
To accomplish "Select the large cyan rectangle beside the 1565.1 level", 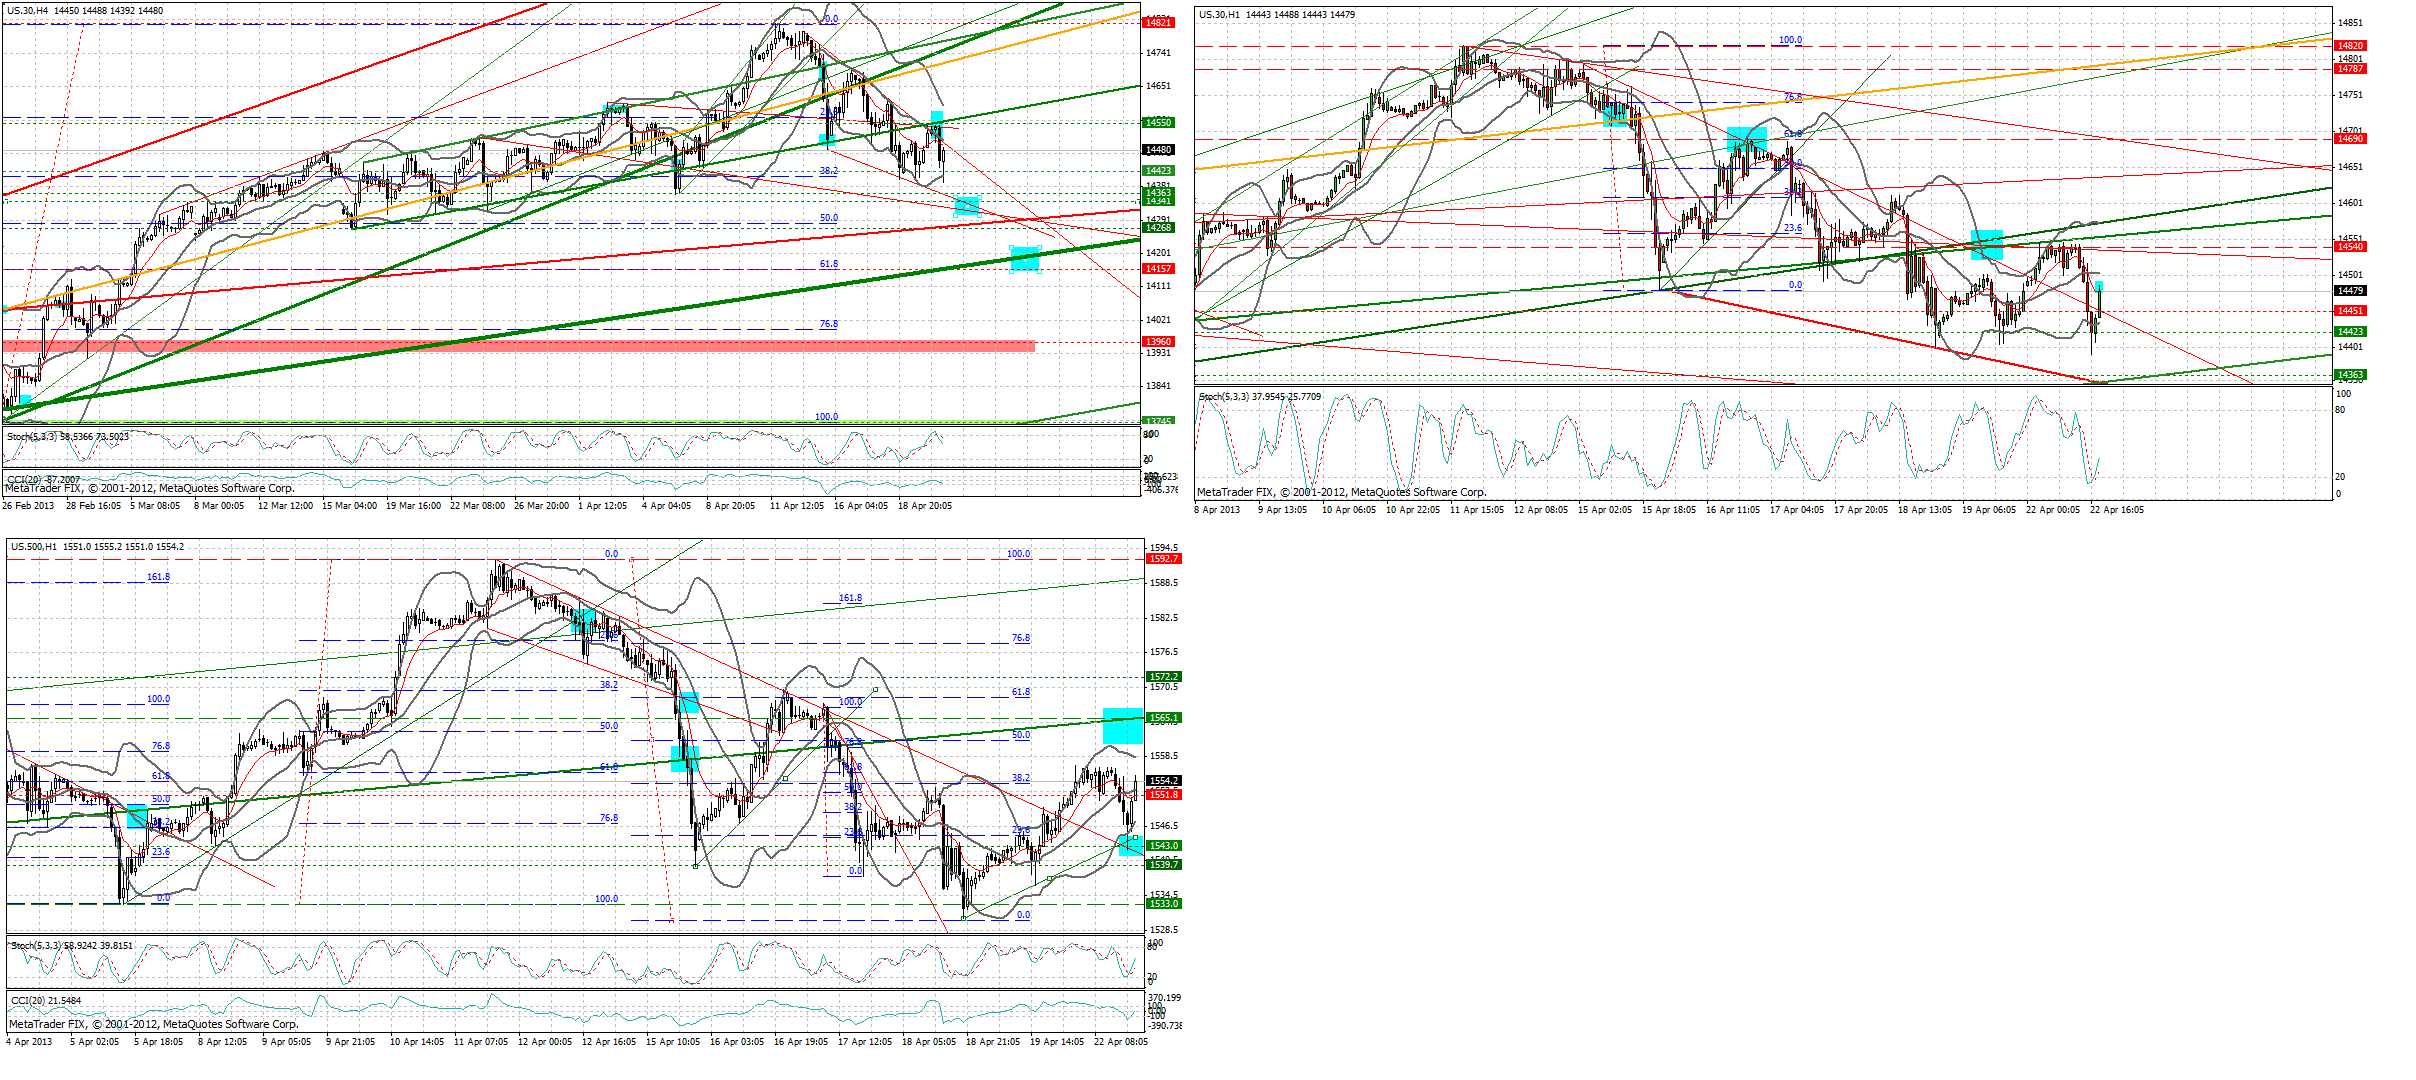I will pyautogui.click(x=1122, y=725).
